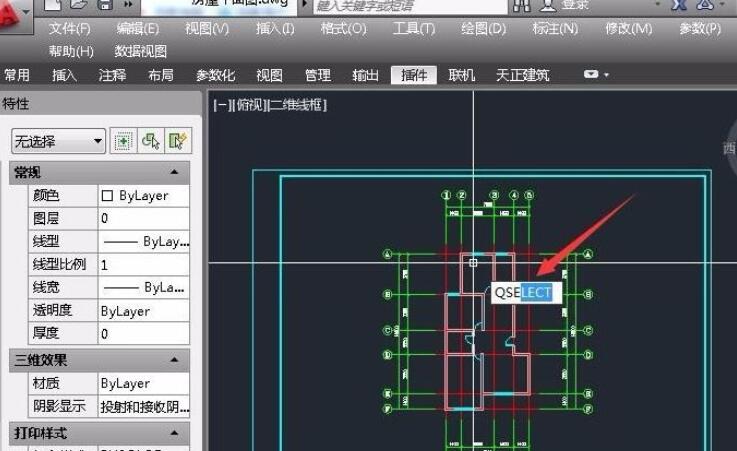Image resolution: width=737 pixels, height=451 pixels.
Task: Open the 修改(M) menu
Action: pyautogui.click(x=628, y=29)
